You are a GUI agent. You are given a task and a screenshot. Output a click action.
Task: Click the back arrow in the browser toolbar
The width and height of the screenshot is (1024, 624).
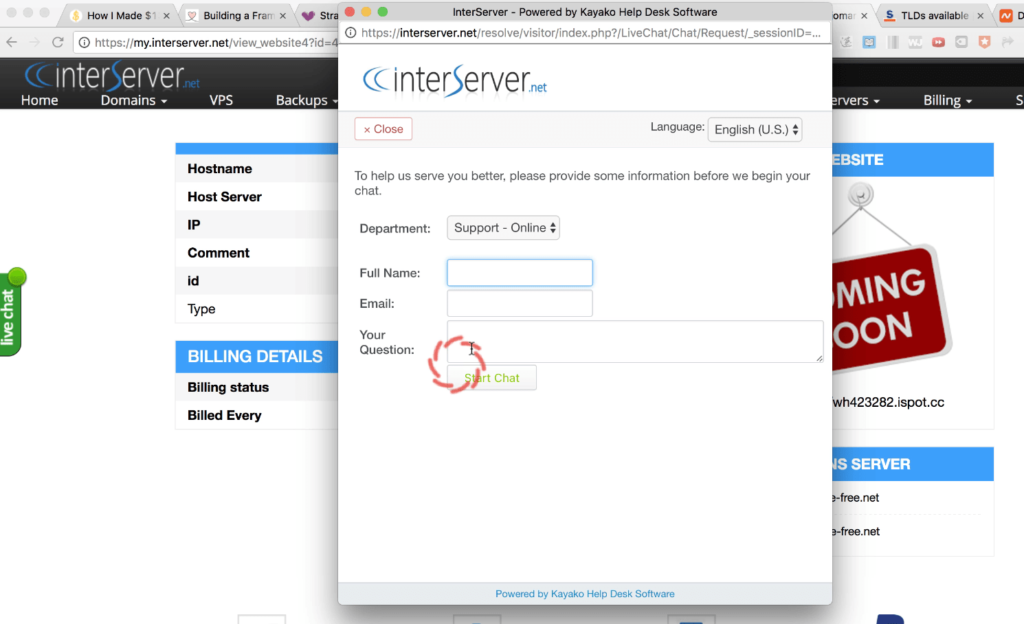[12, 42]
